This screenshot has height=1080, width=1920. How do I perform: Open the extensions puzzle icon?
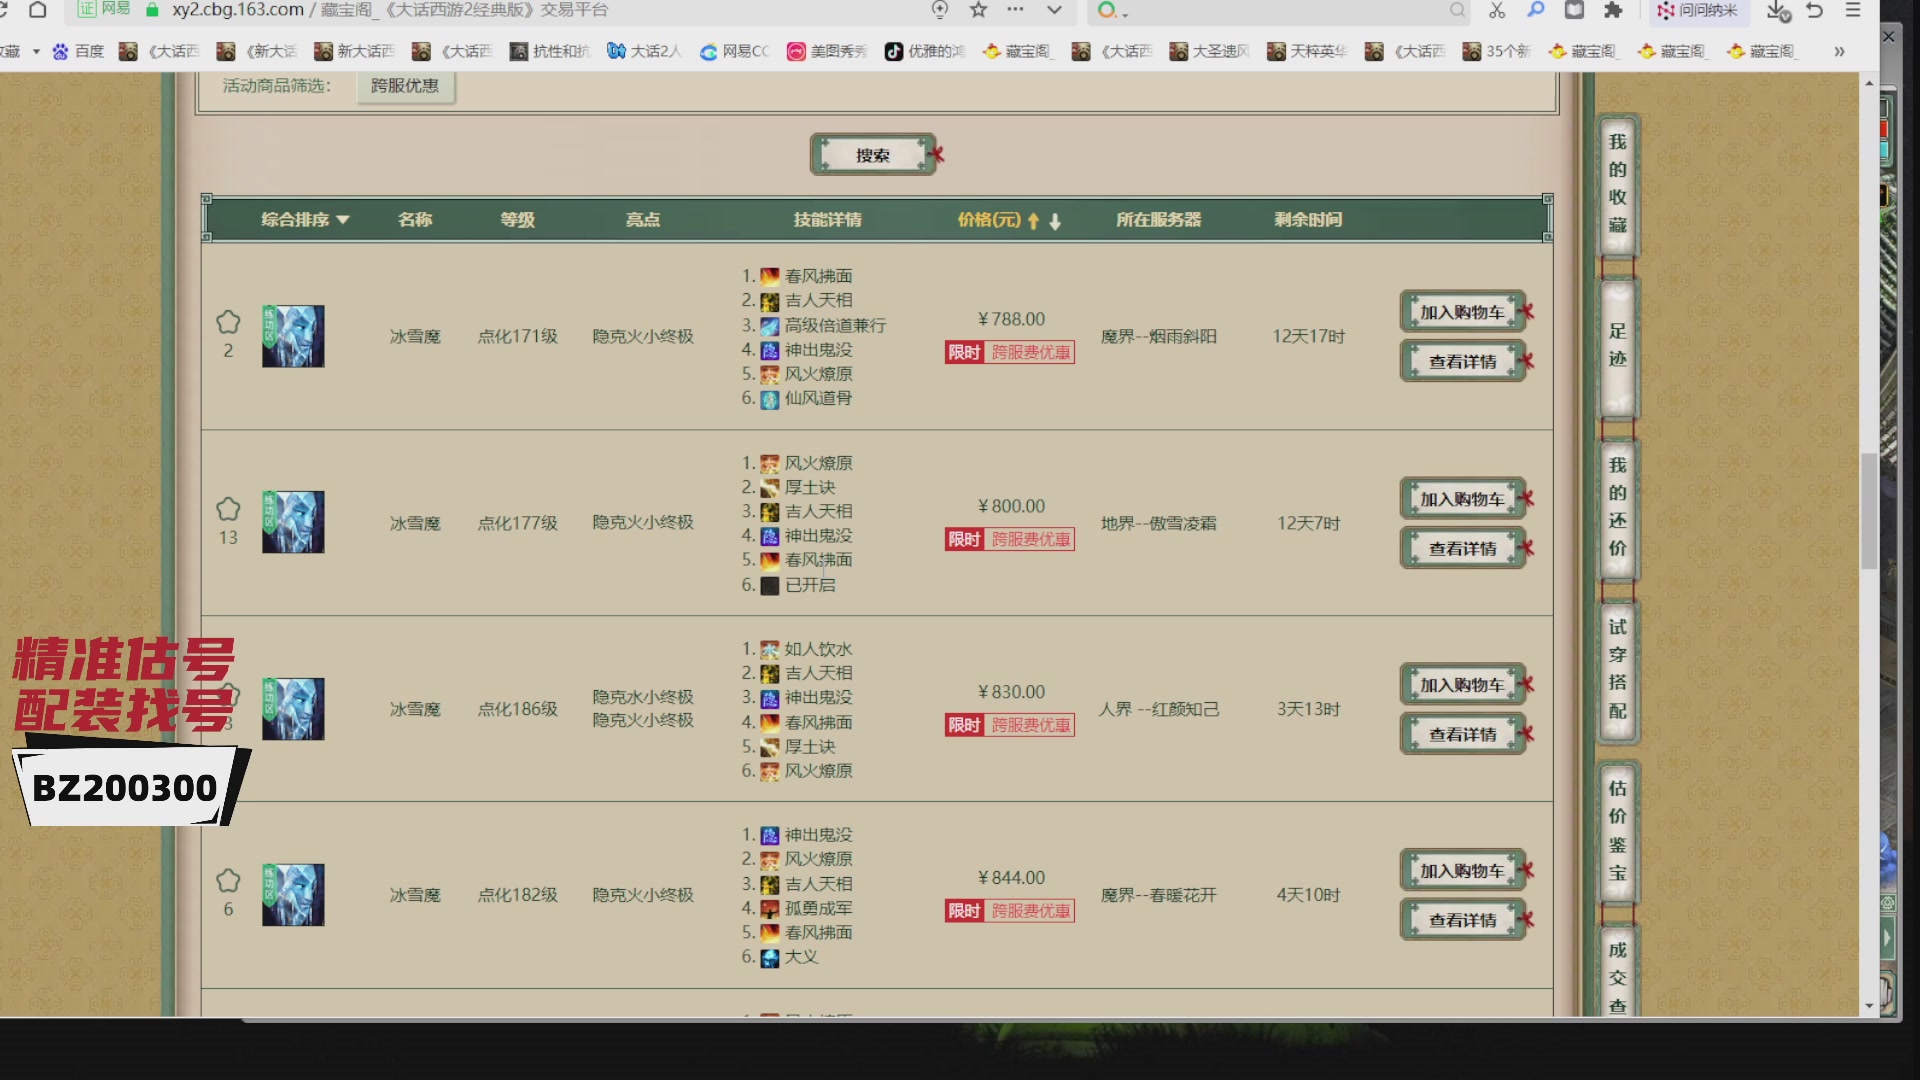[1613, 10]
